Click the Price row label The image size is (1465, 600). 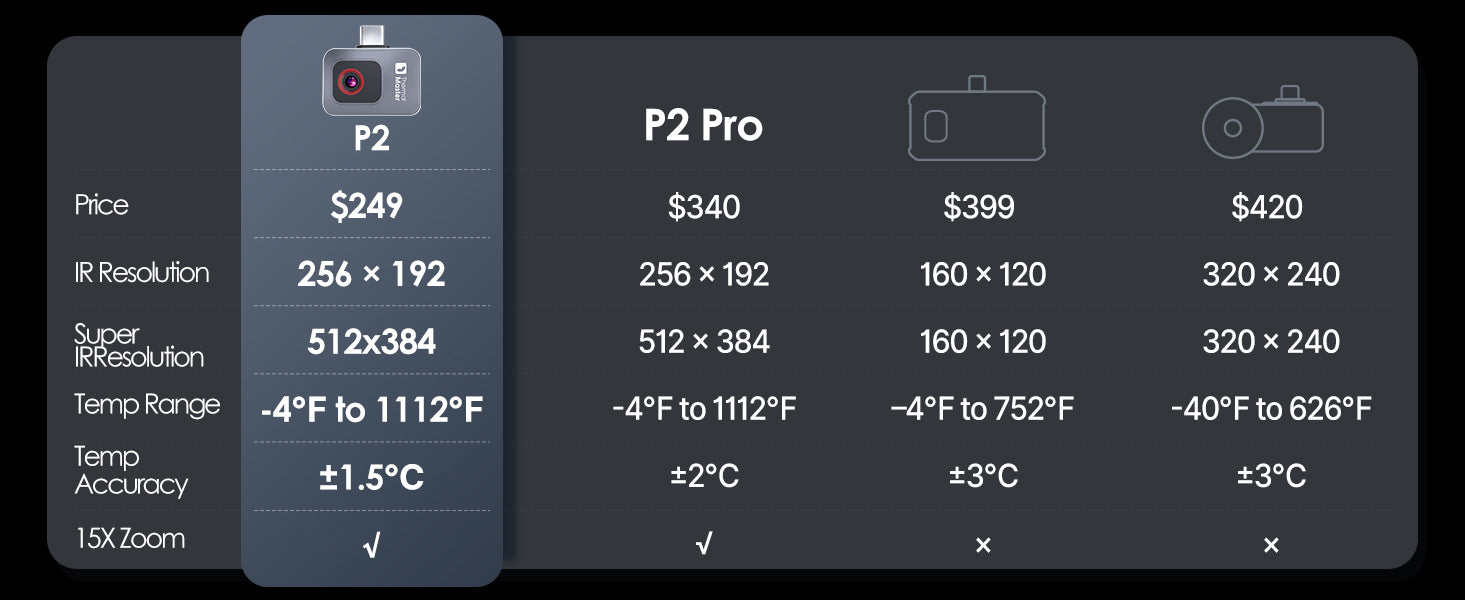[102, 205]
